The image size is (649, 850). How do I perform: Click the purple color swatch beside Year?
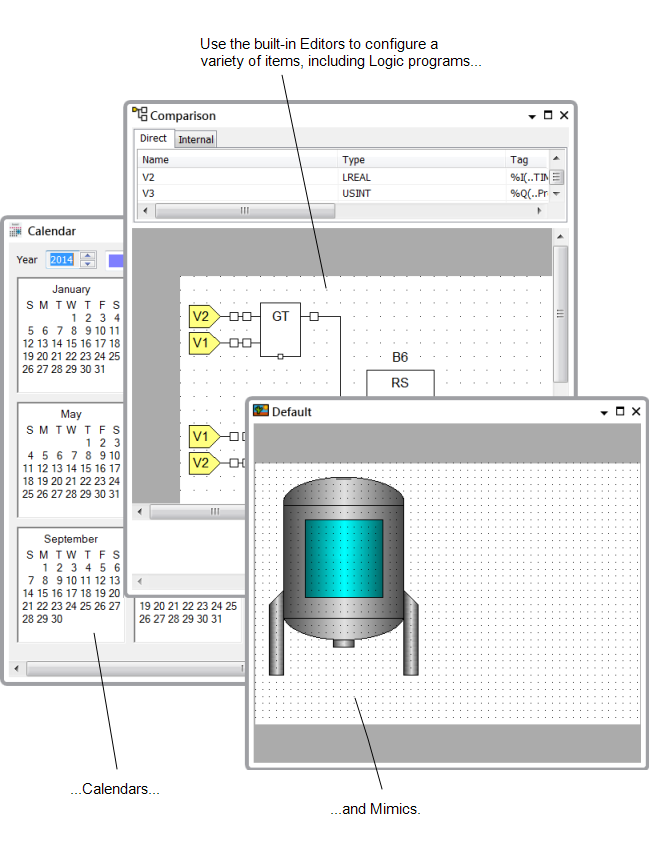115,260
